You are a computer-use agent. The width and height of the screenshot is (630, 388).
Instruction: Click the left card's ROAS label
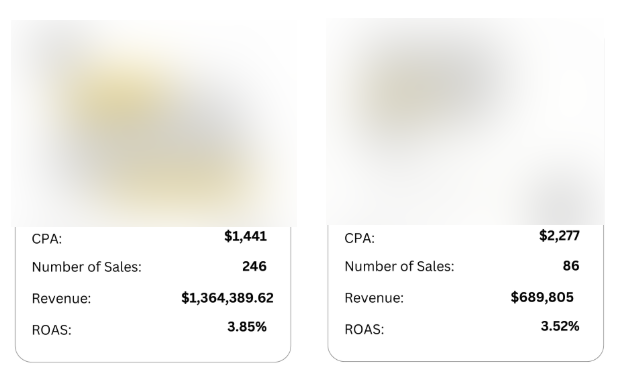point(51,330)
